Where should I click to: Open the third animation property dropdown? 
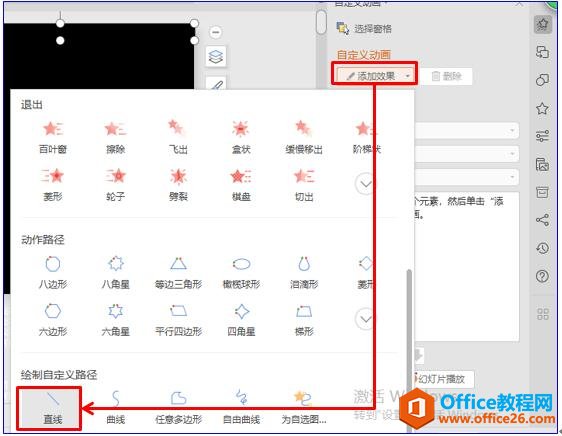tap(467, 177)
